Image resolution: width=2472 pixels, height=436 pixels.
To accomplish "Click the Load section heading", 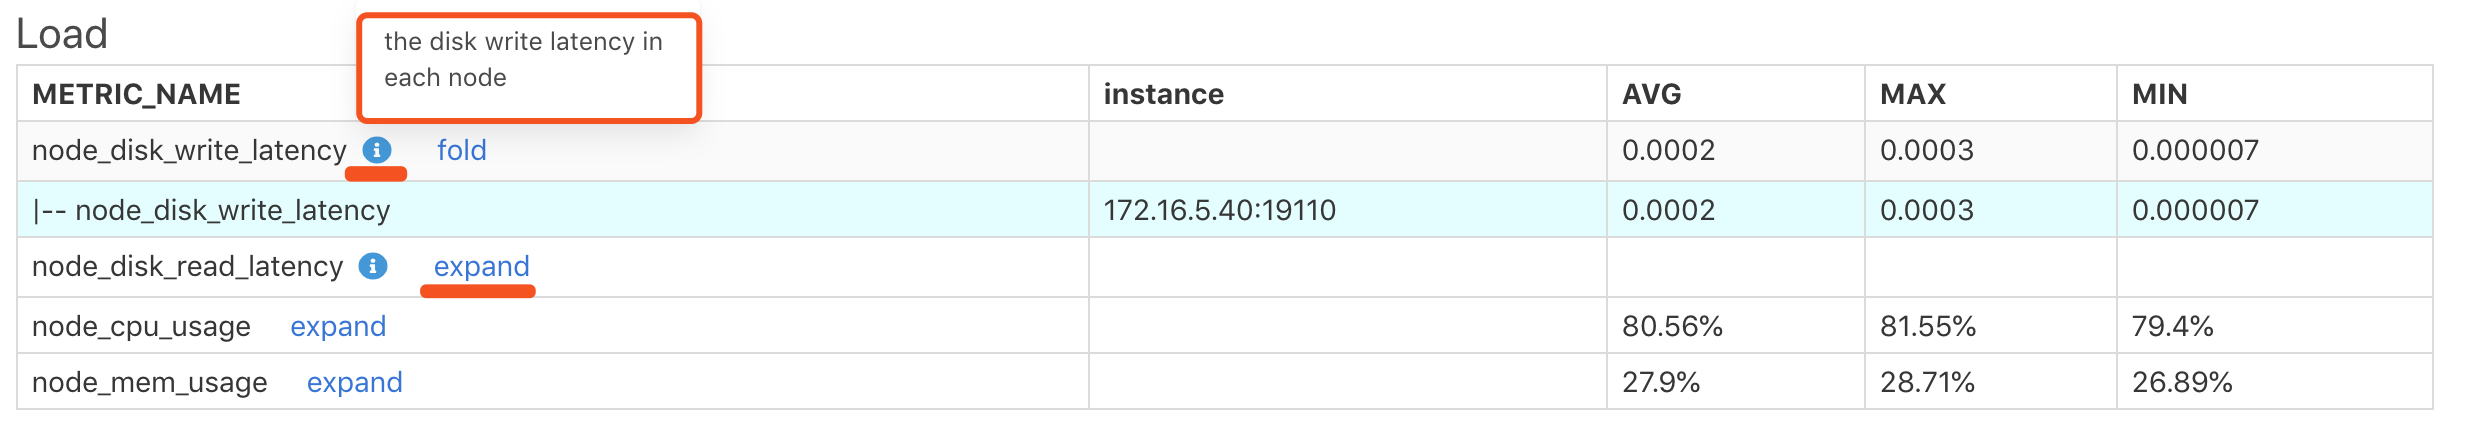I will click(62, 34).
